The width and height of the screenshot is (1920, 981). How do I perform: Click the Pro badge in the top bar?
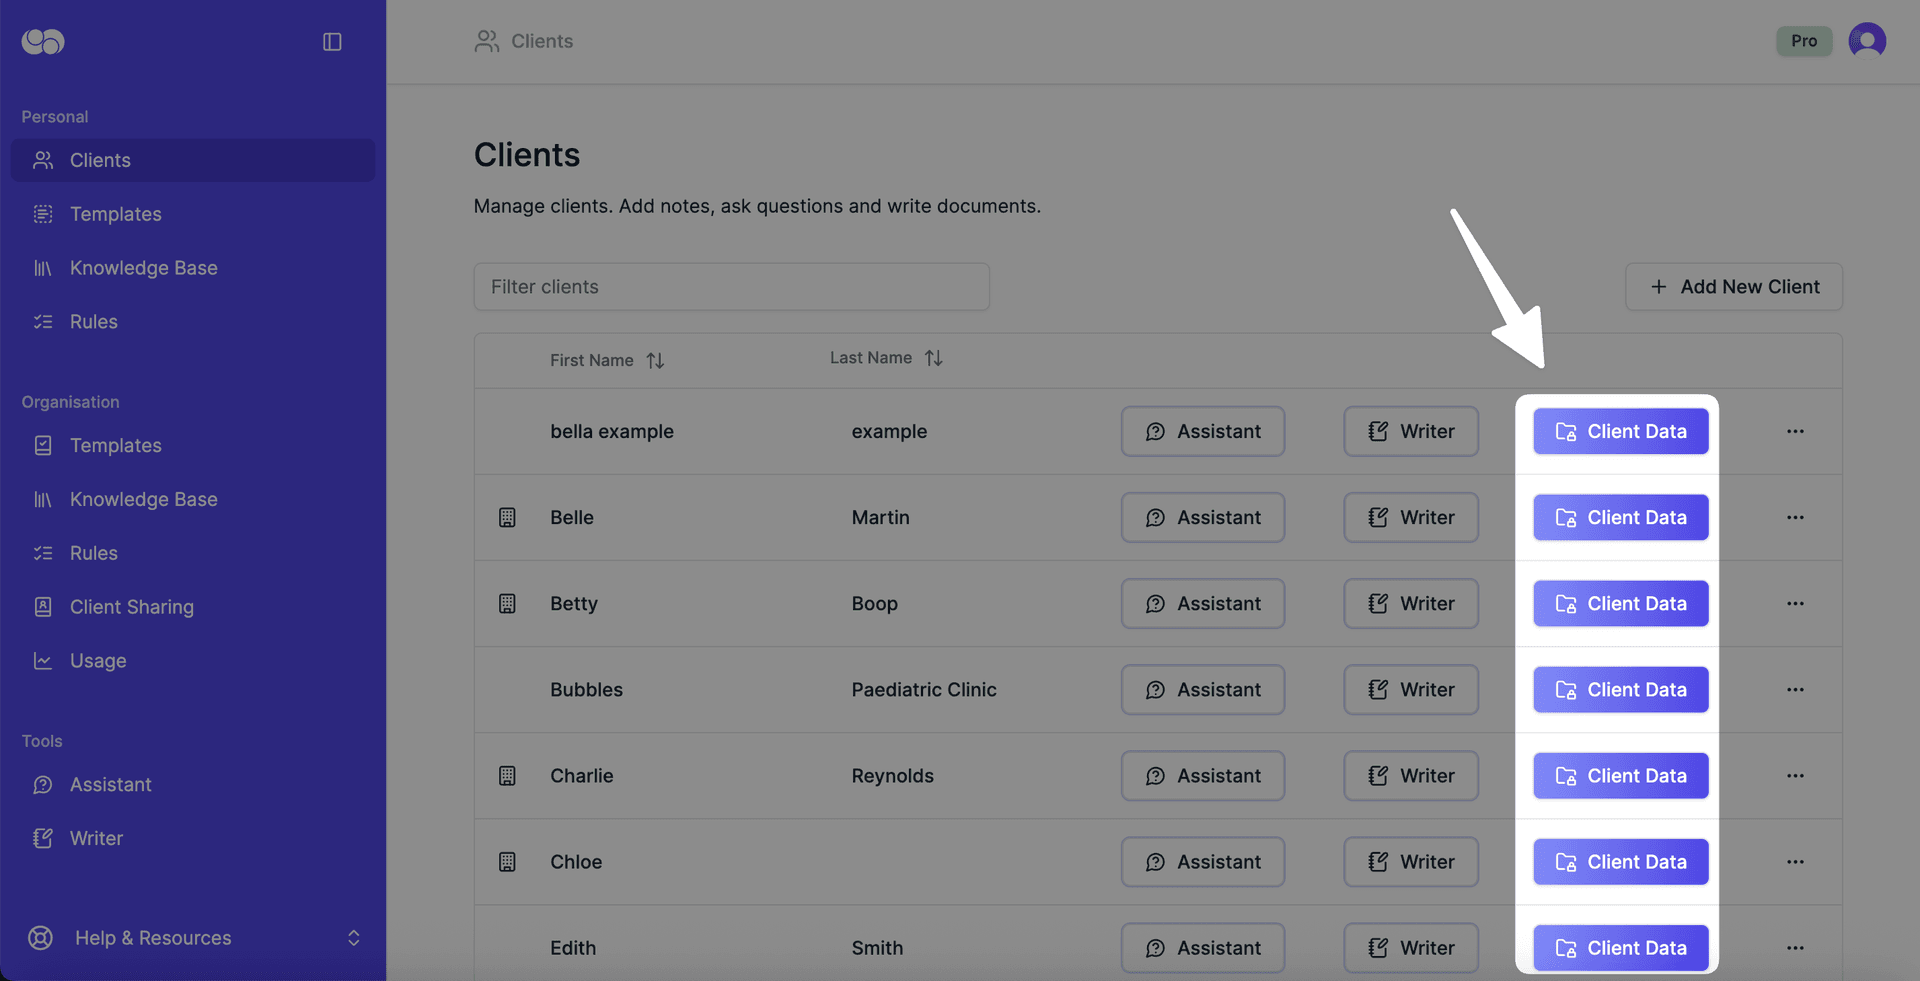click(1803, 41)
